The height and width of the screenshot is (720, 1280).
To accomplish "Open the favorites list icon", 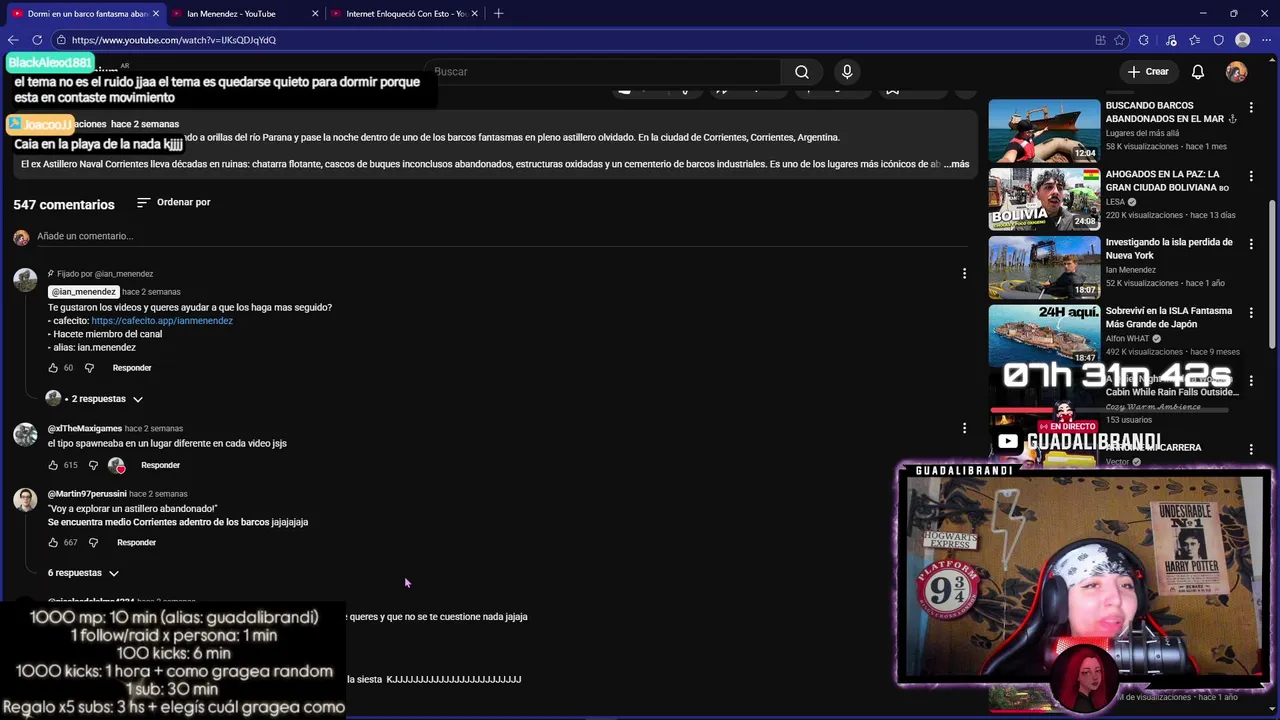I will pyautogui.click(x=1195, y=40).
